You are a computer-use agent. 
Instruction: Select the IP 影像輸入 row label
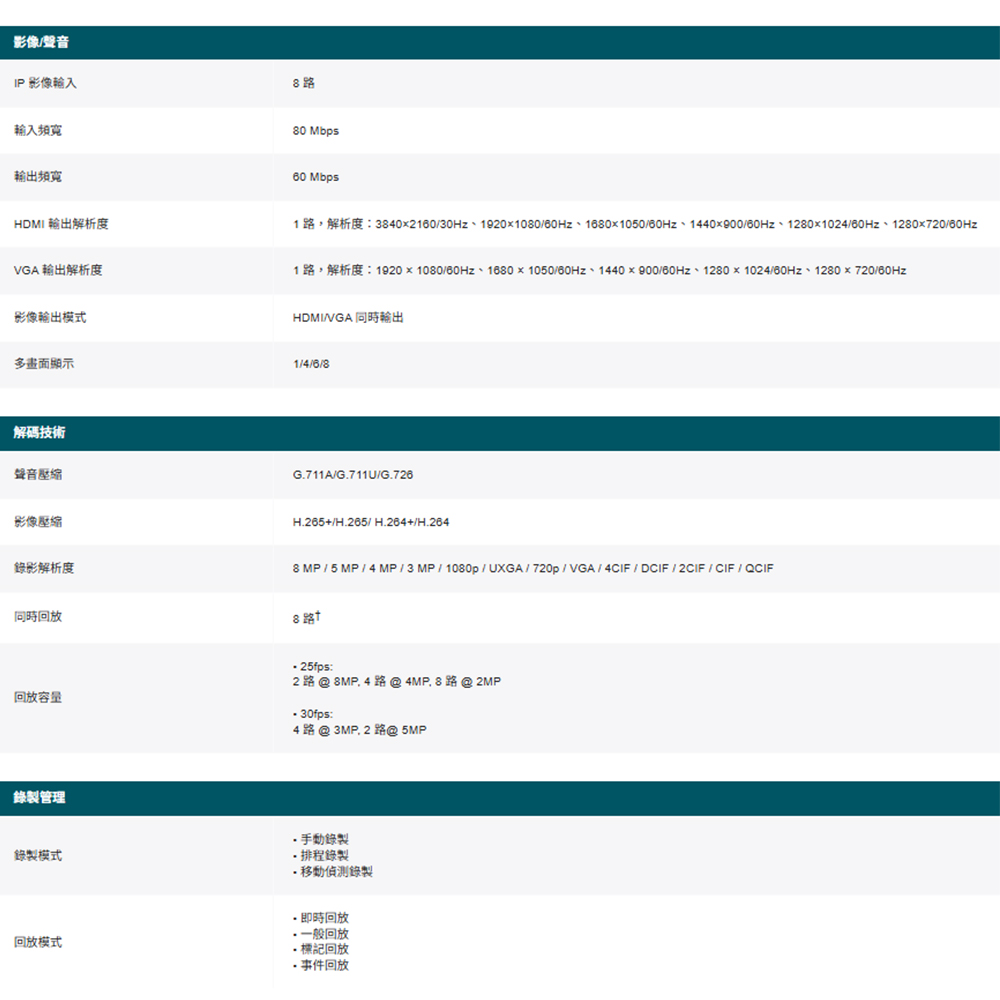point(45,83)
